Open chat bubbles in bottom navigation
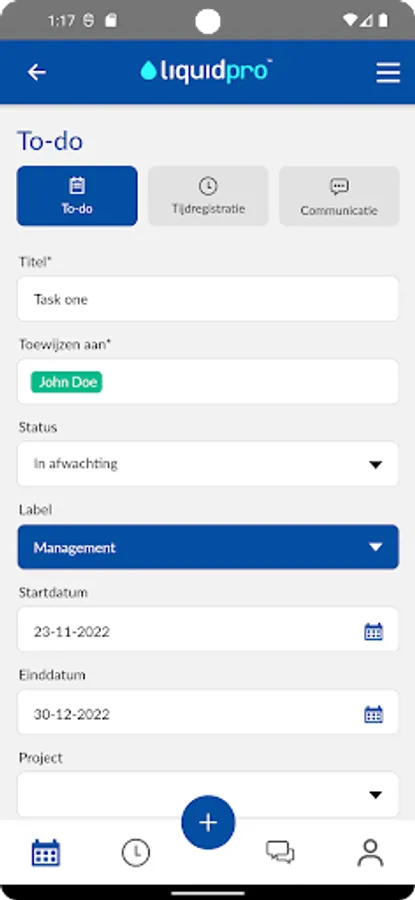This screenshot has height=900, width=415. tap(280, 852)
